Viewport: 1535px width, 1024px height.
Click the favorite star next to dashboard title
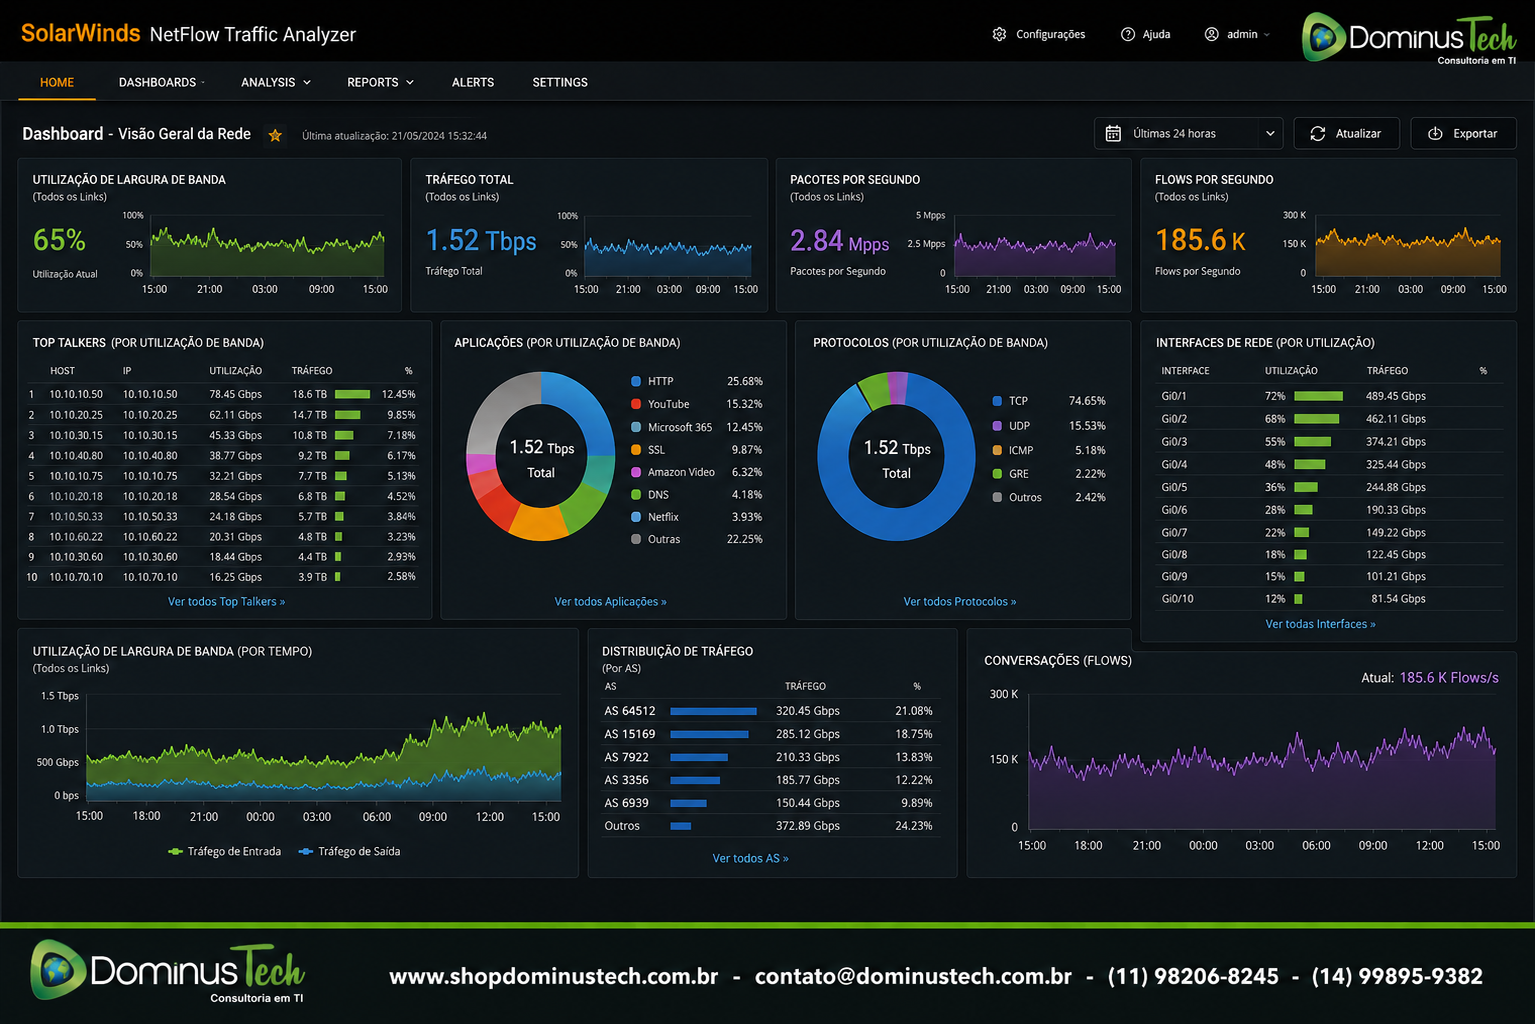275,135
